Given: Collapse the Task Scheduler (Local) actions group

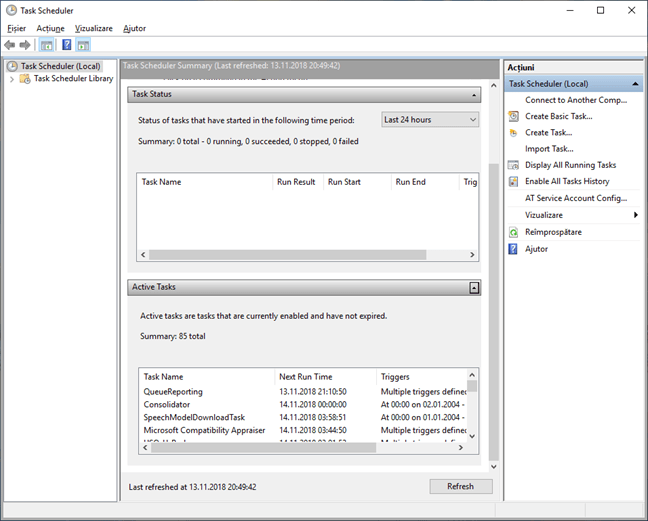Looking at the screenshot, I should pos(635,84).
